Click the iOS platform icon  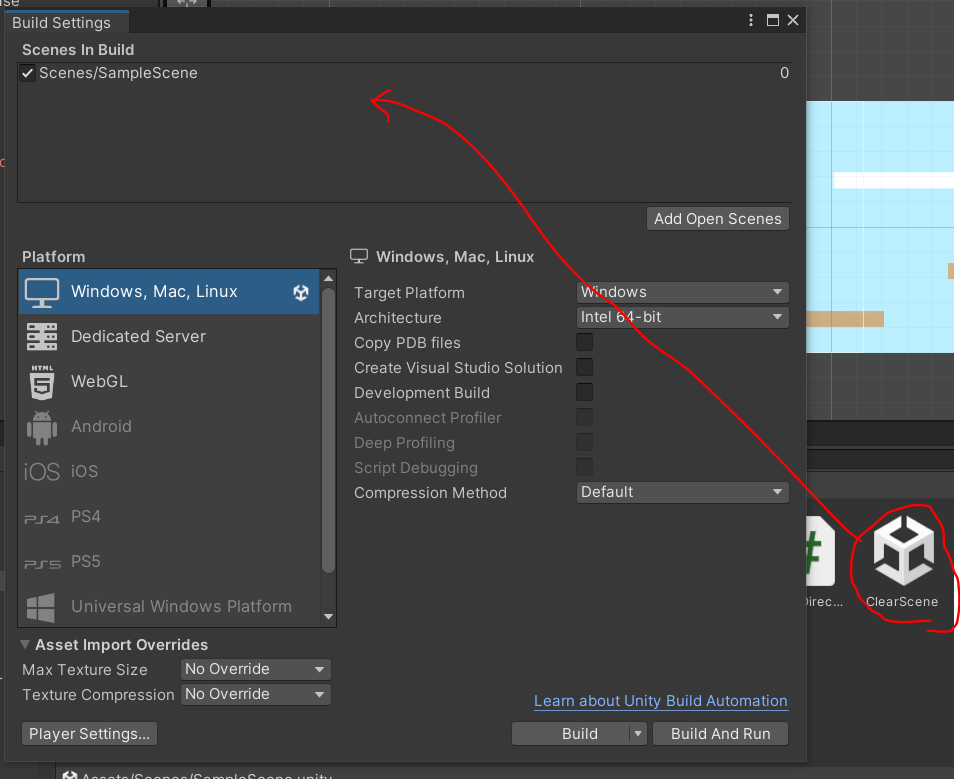pyautogui.click(x=42, y=472)
